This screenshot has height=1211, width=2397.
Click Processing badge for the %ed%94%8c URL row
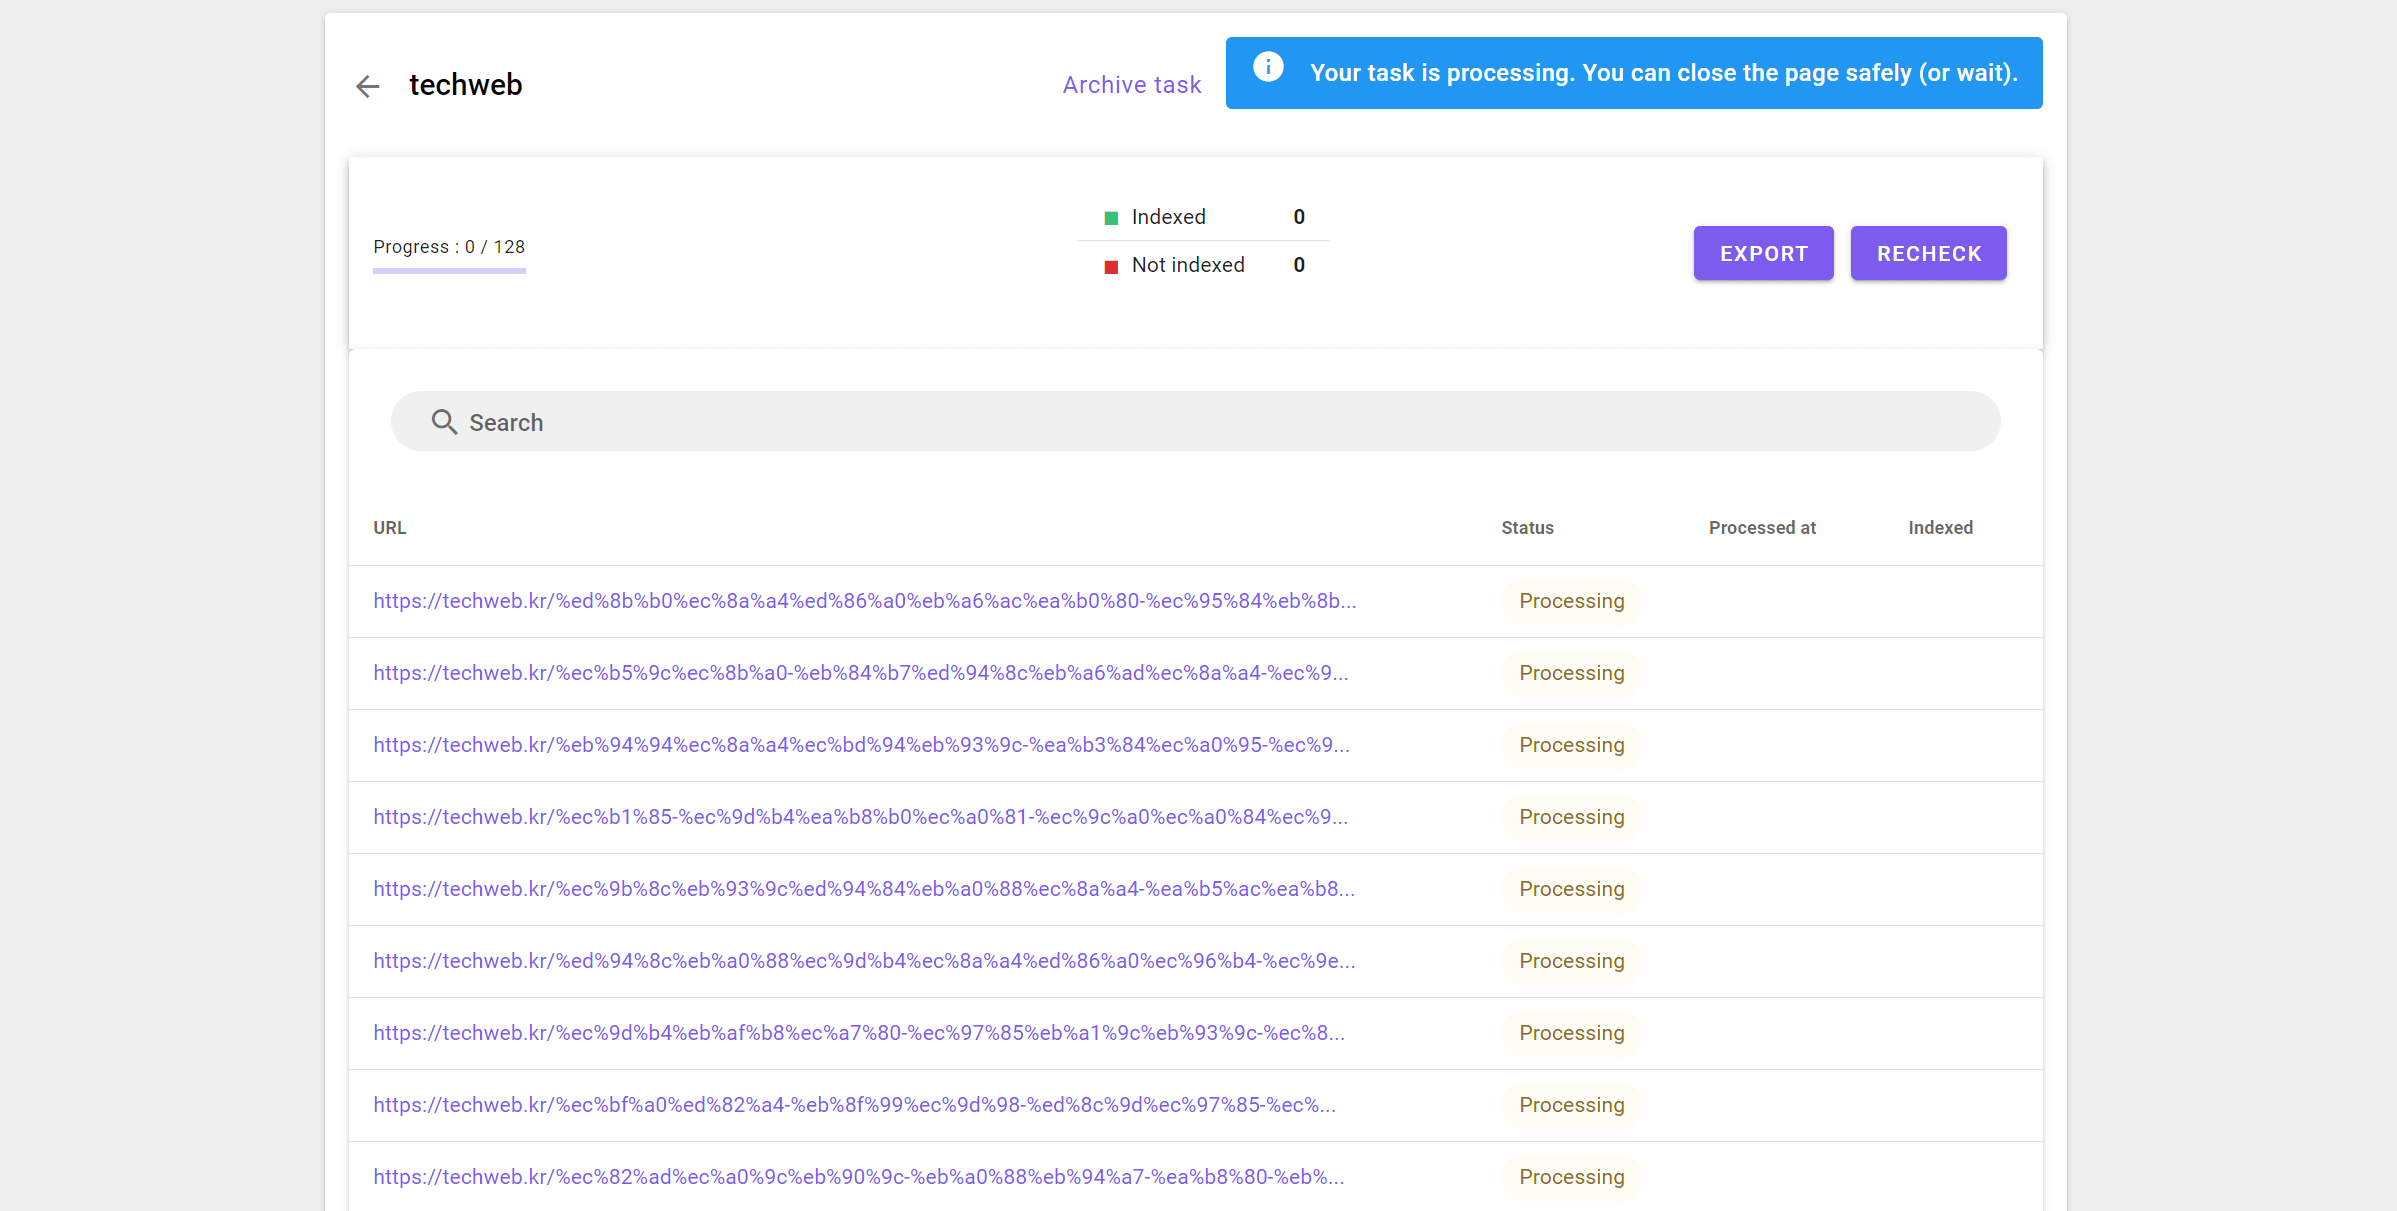coord(1571,961)
